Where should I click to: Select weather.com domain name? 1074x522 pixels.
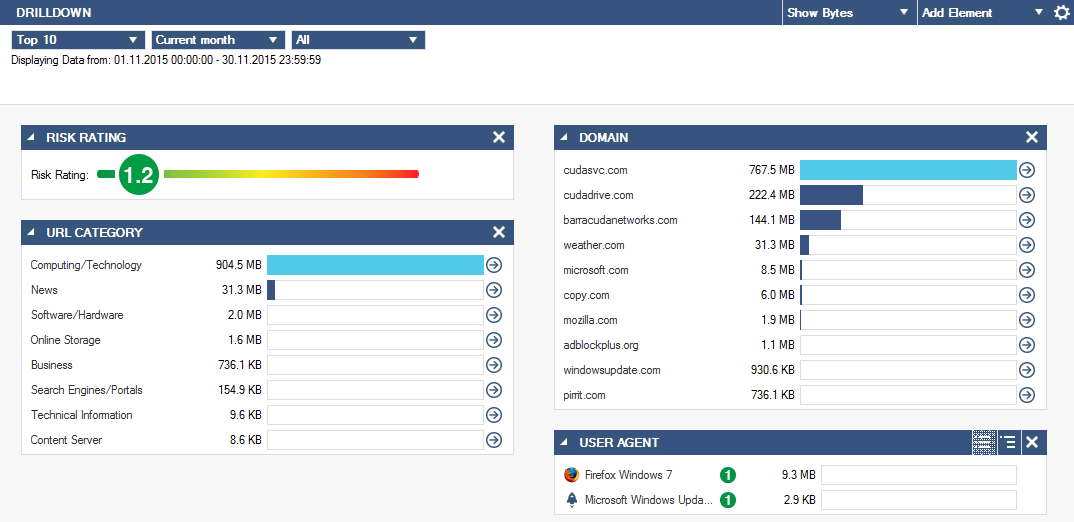pyautogui.click(x=594, y=245)
